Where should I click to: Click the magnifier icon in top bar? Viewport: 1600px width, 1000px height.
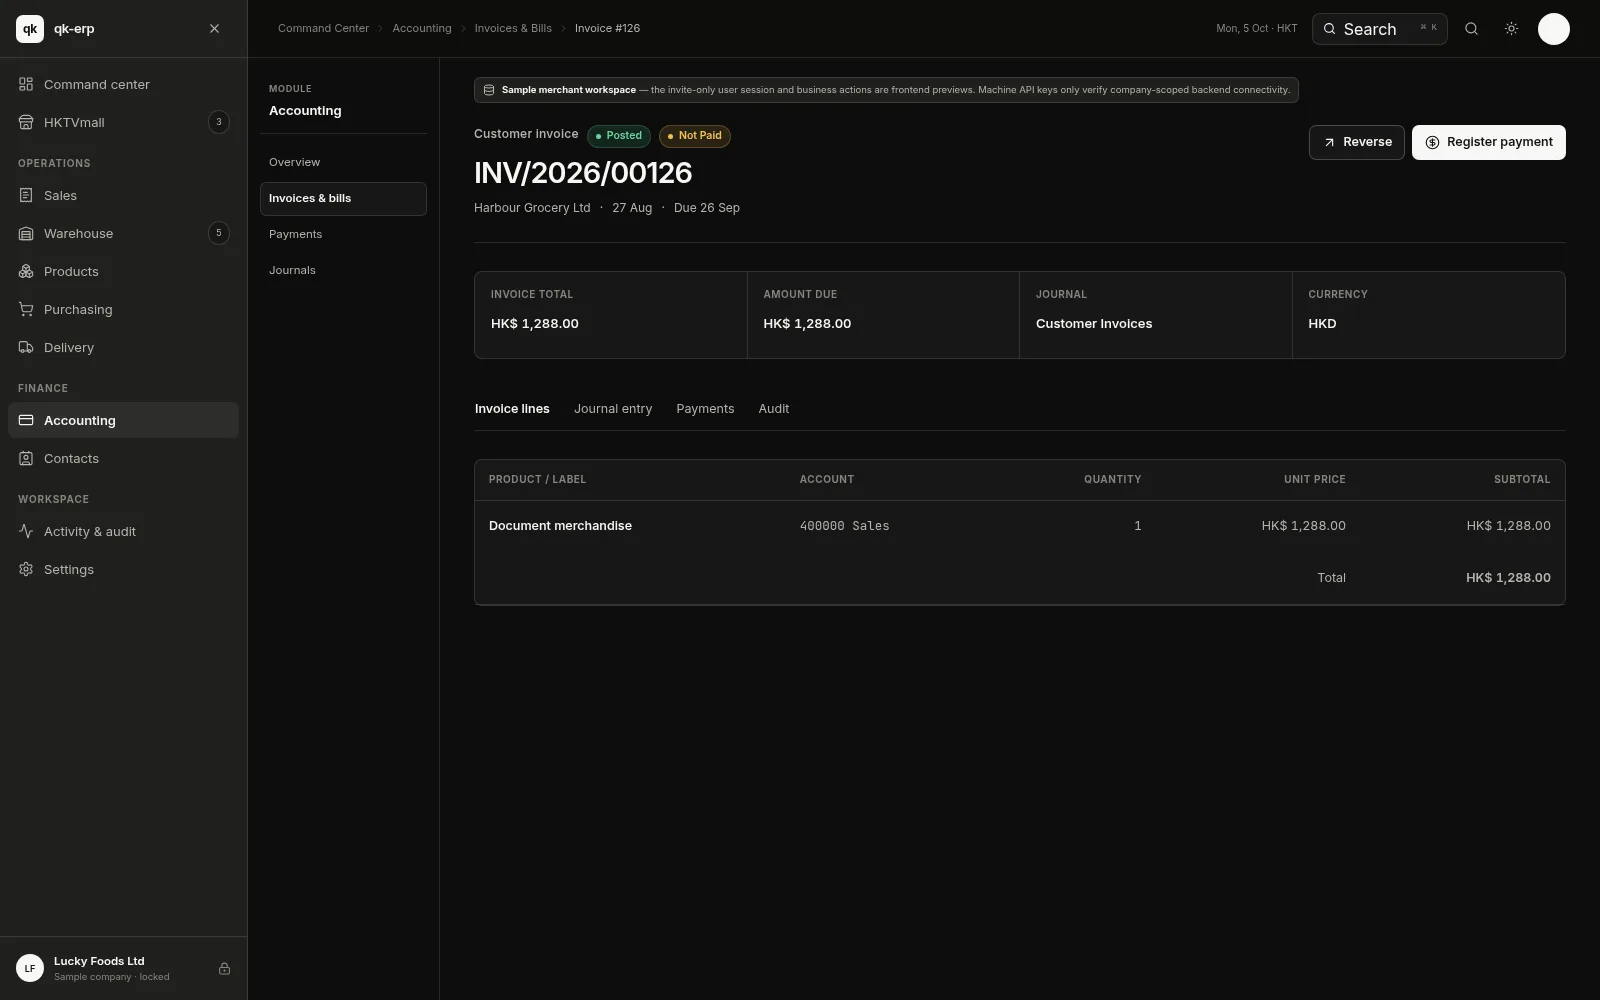point(1471,29)
